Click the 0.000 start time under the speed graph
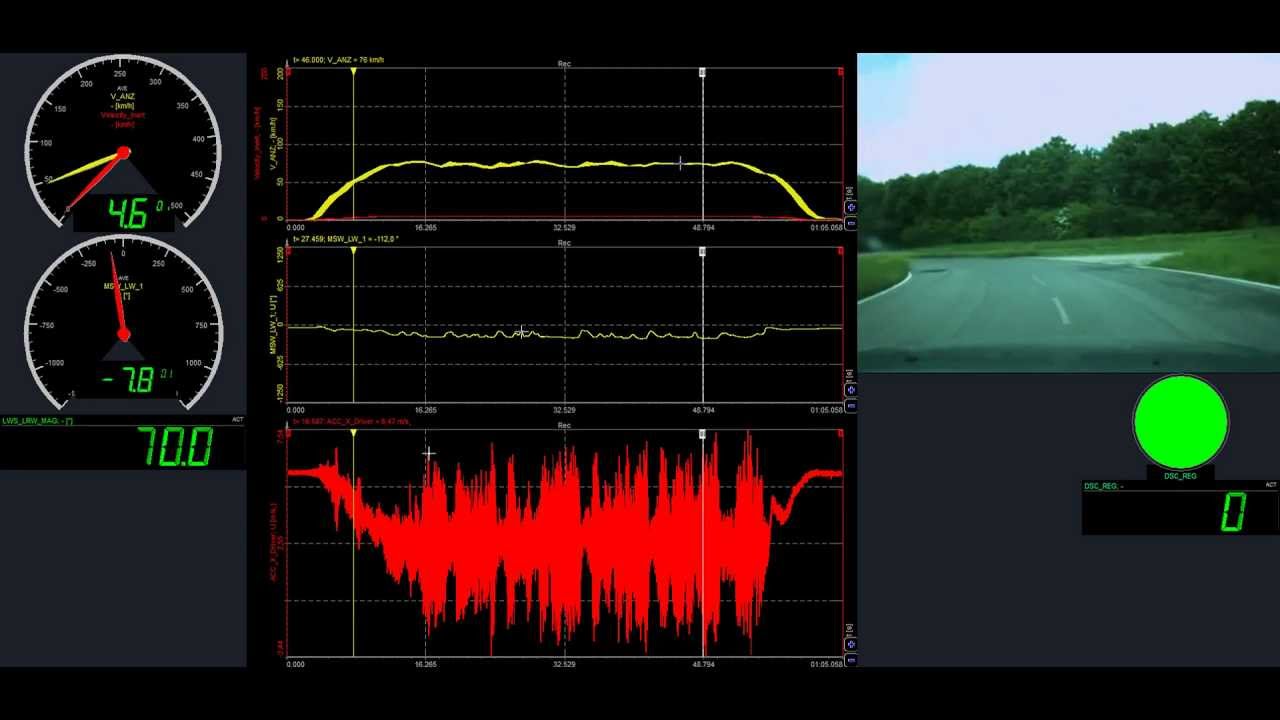This screenshot has width=1280, height=720. (x=296, y=228)
